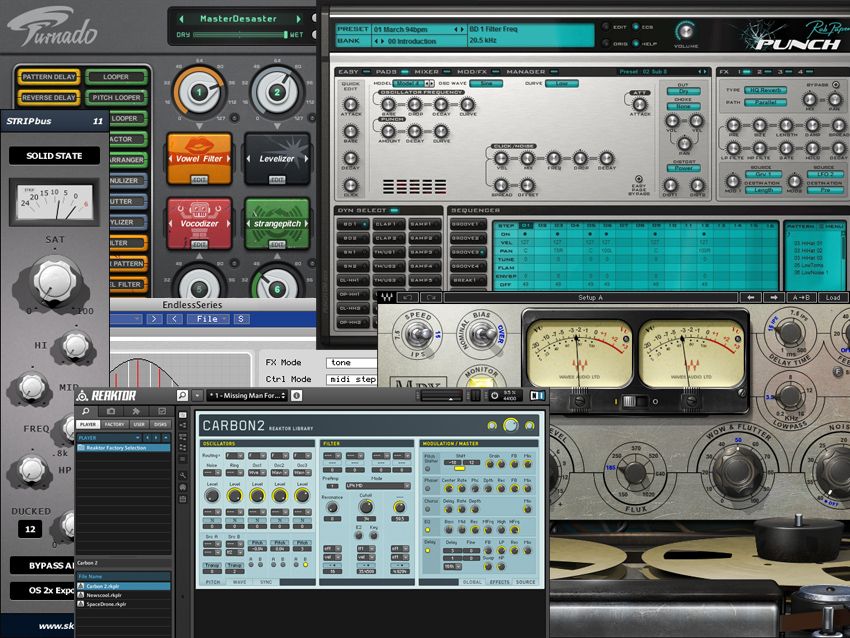850x638 pixels.
Task: Open the Punch DISTORT Power selector
Action: pos(684,168)
